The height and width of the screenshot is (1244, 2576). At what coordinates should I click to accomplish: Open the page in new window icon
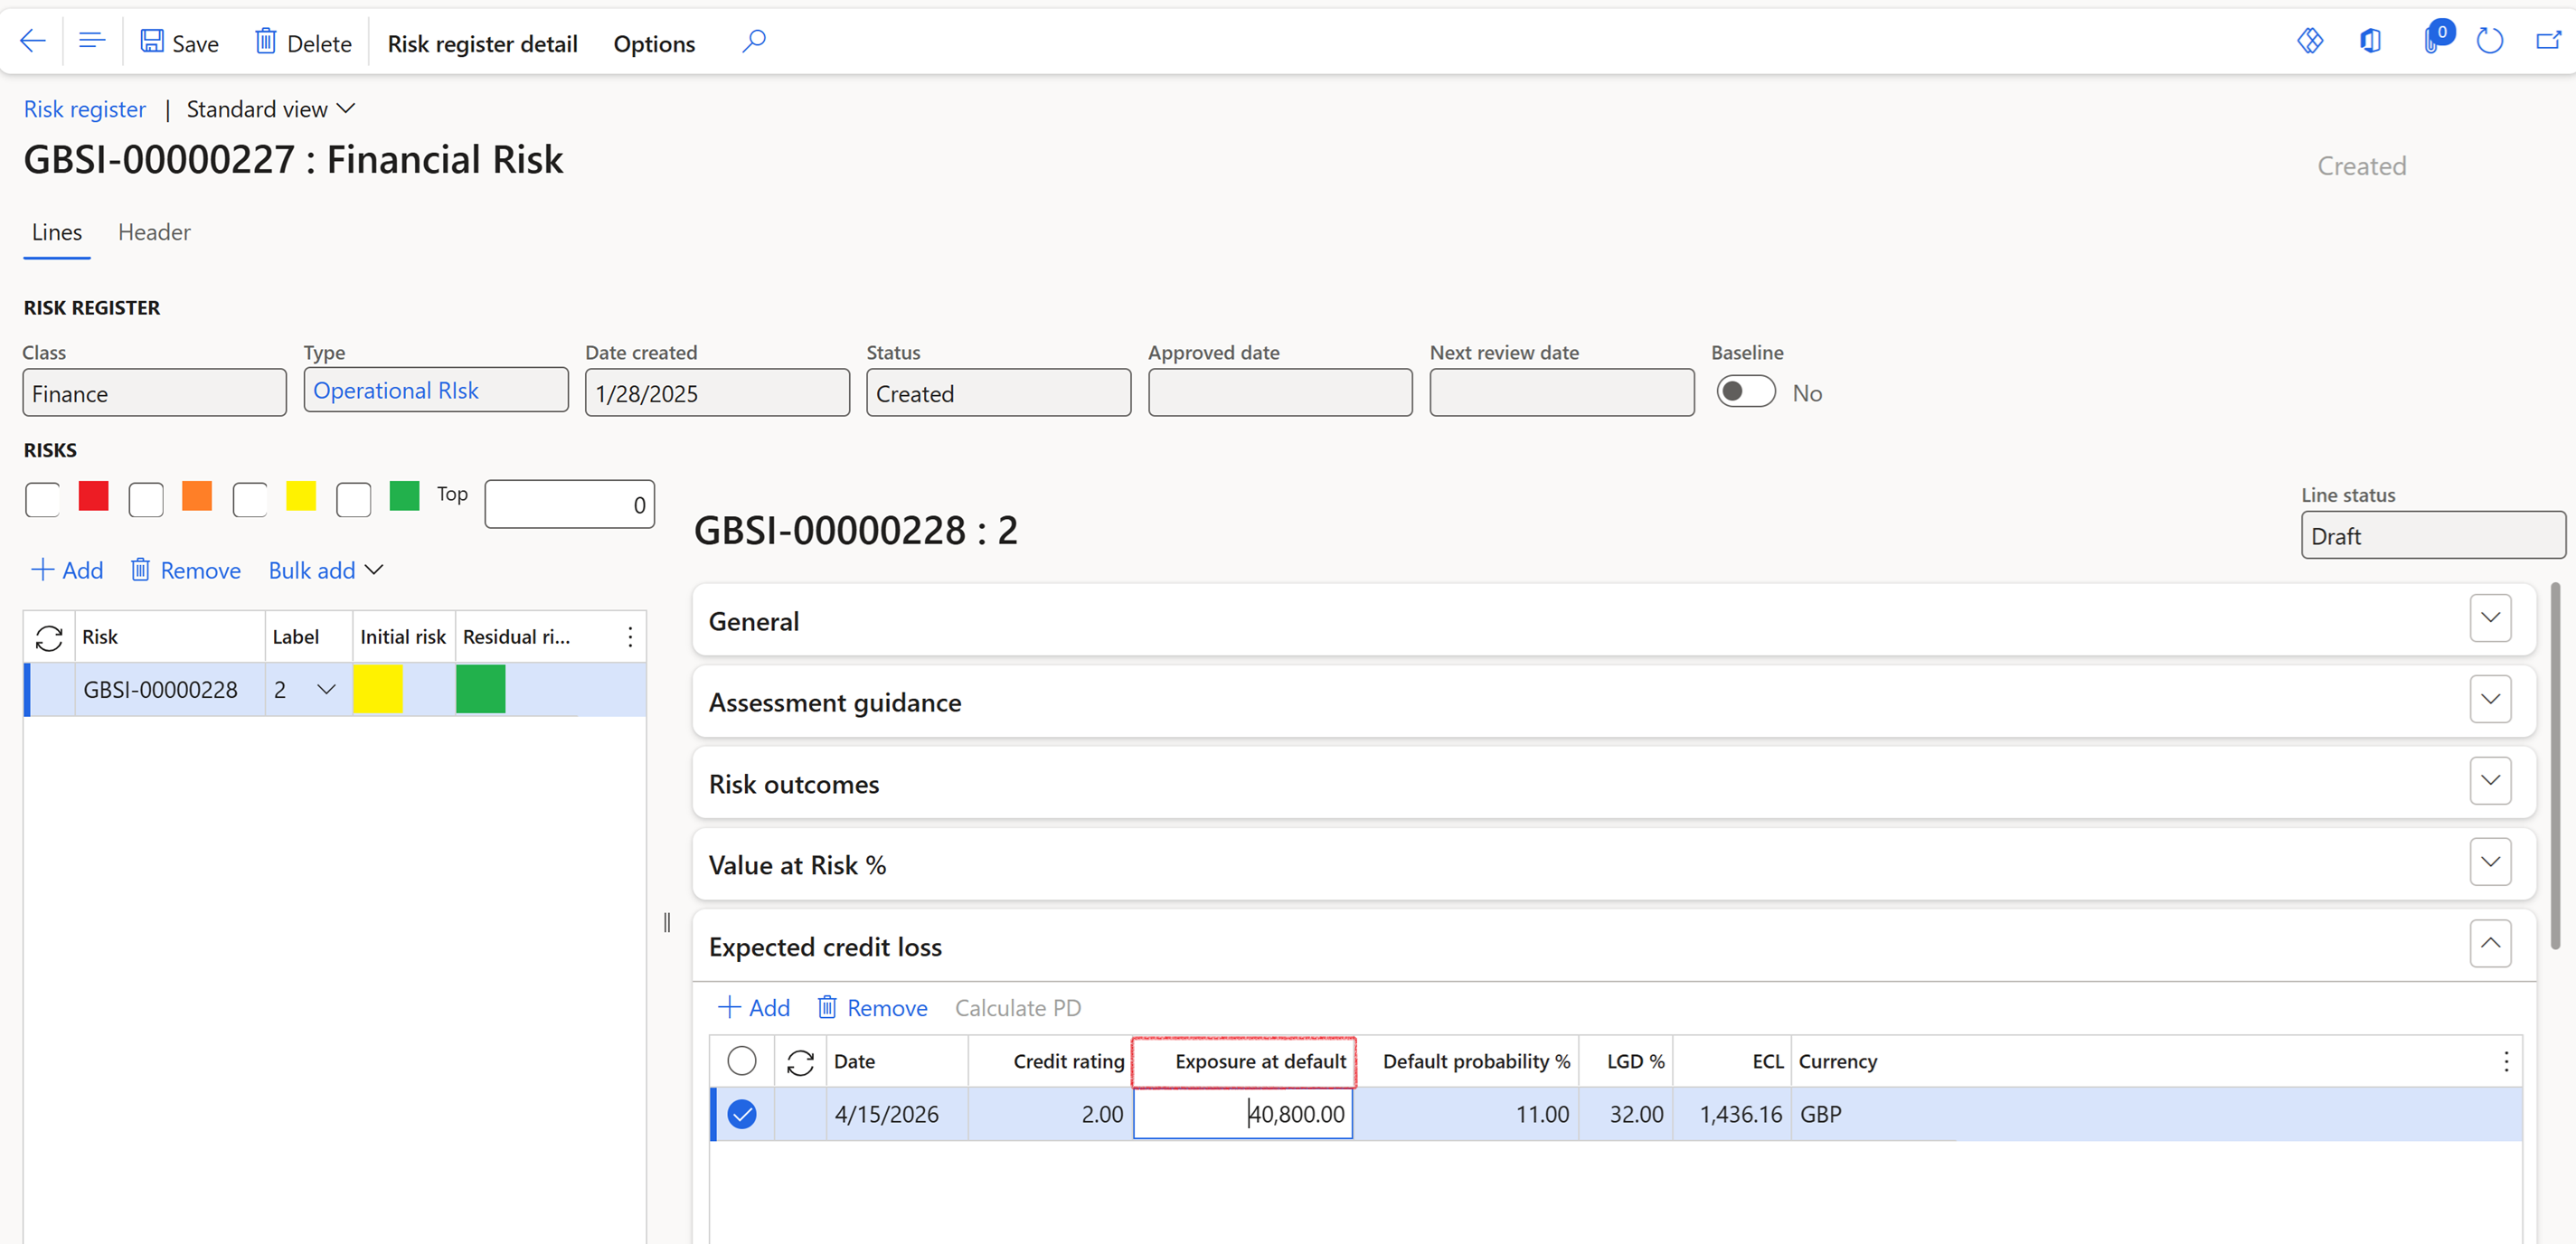pyautogui.click(x=2548, y=42)
